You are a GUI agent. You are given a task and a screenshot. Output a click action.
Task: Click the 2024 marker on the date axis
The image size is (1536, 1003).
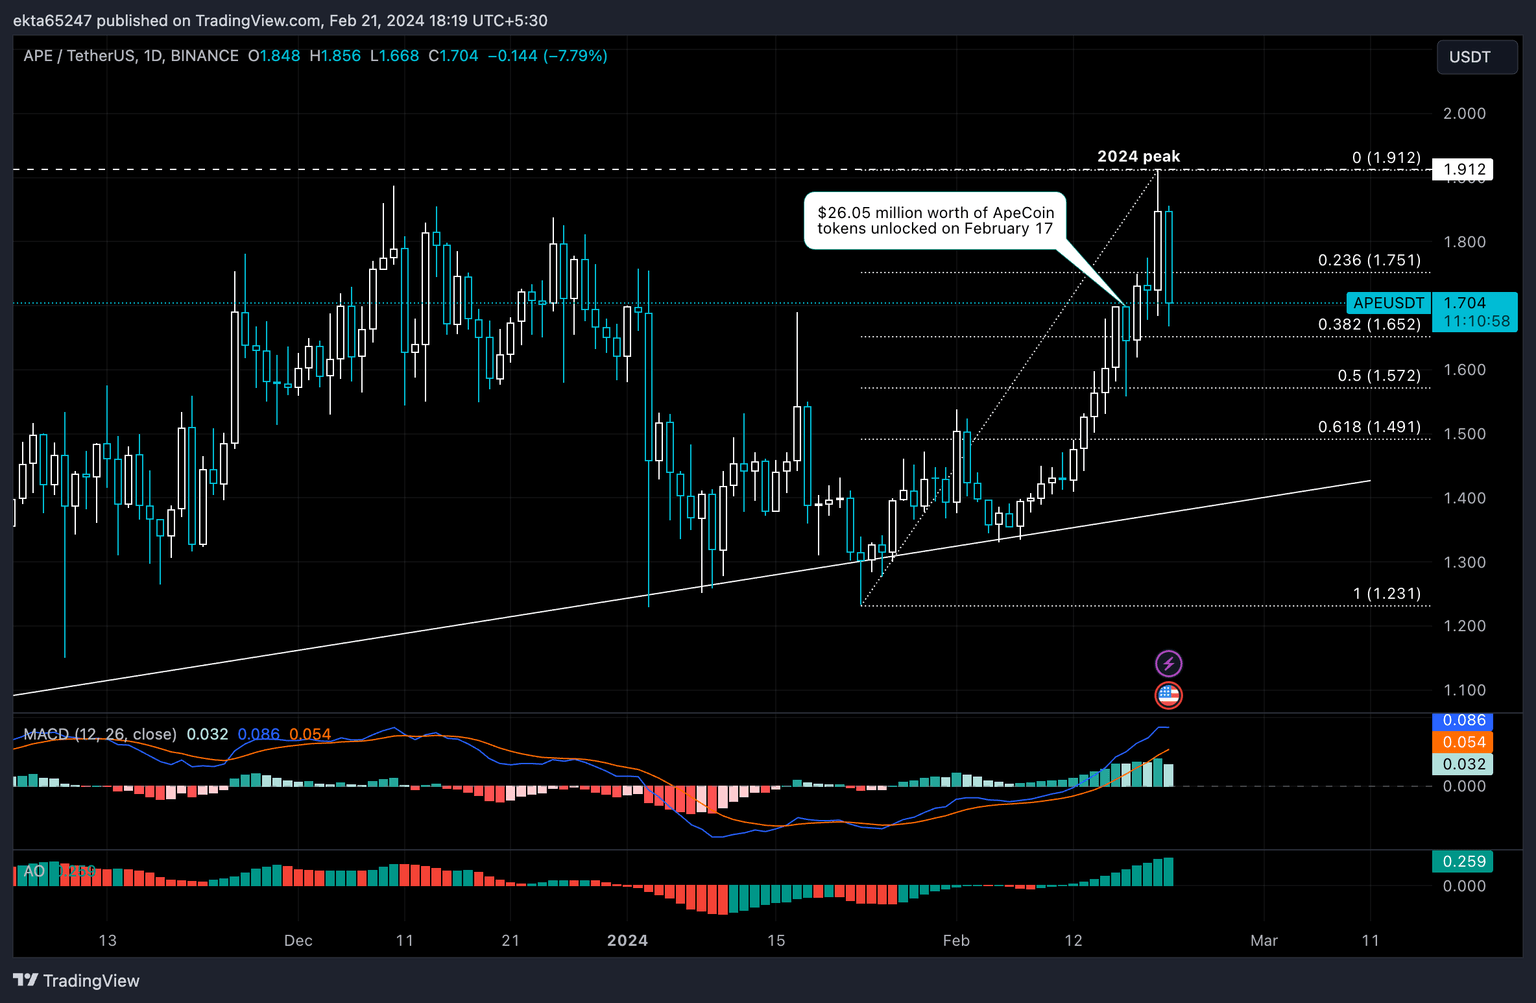[x=627, y=940]
